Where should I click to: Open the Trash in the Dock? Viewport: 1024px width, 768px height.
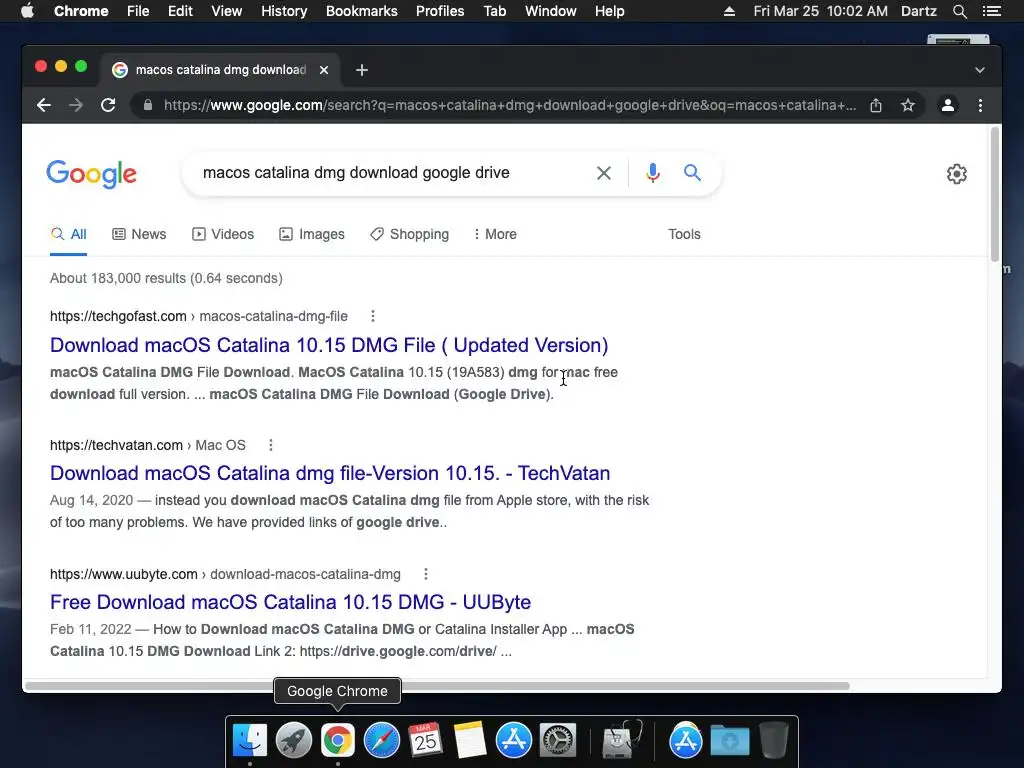coord(774,740)
